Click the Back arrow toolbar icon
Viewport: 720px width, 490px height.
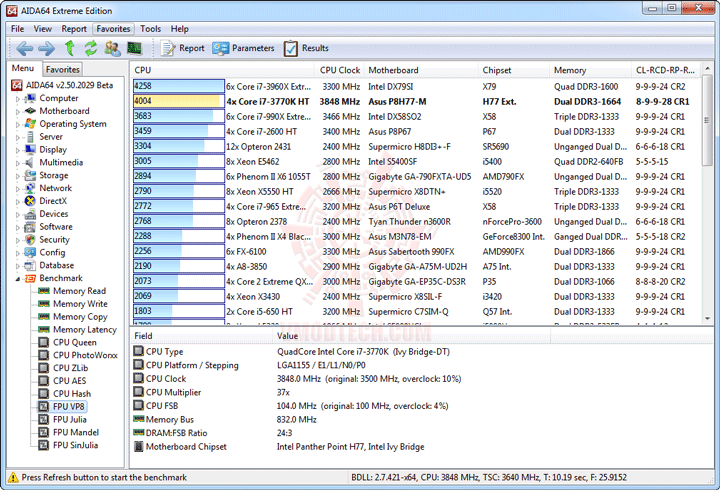click(x=24, y=48)
